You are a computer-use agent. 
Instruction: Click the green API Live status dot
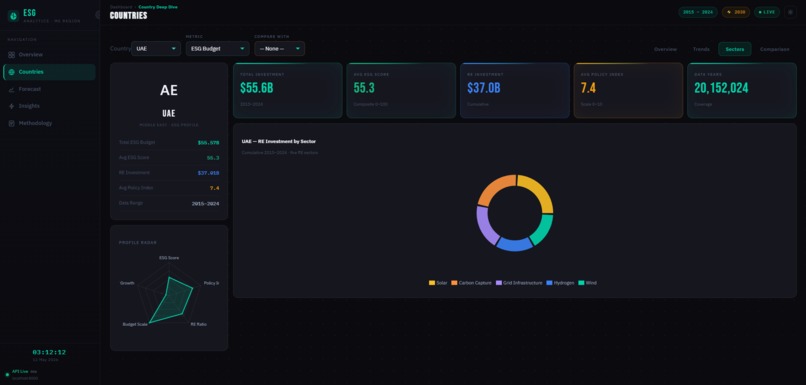(x=7, y=374)
